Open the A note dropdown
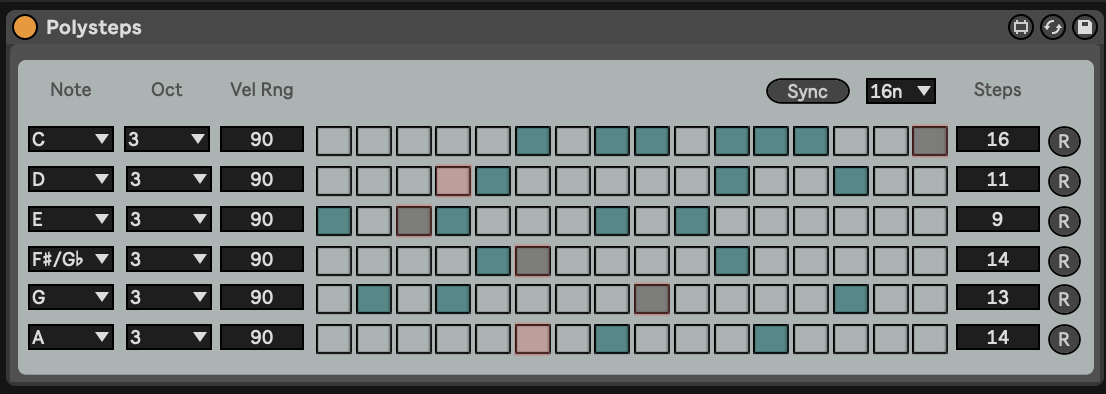The width and height of the screenshot is (1106, 394). point(71,338)
